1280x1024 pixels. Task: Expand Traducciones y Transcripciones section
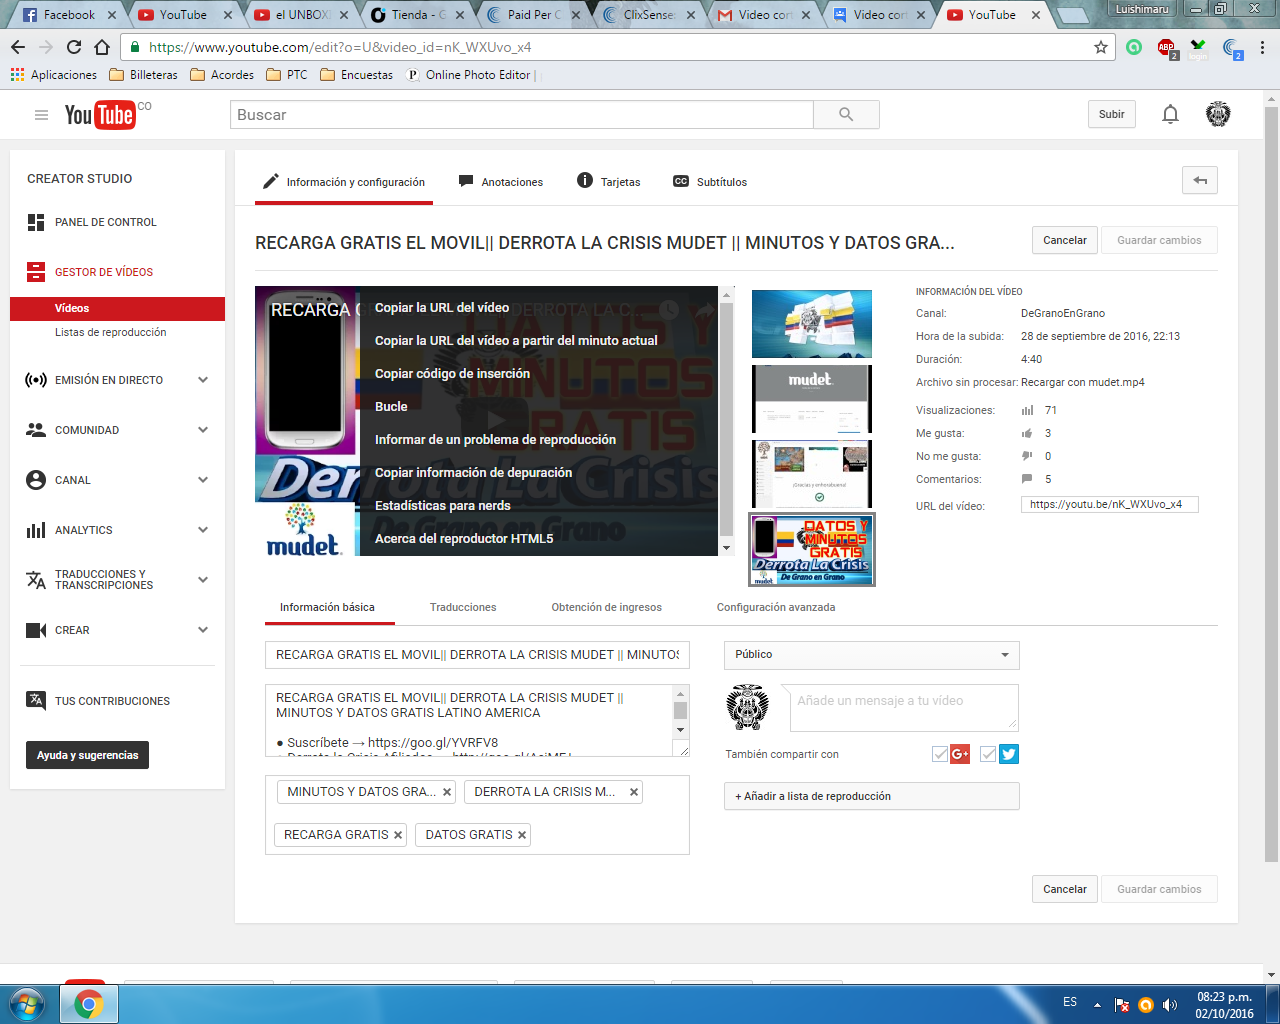click(203, 580)
